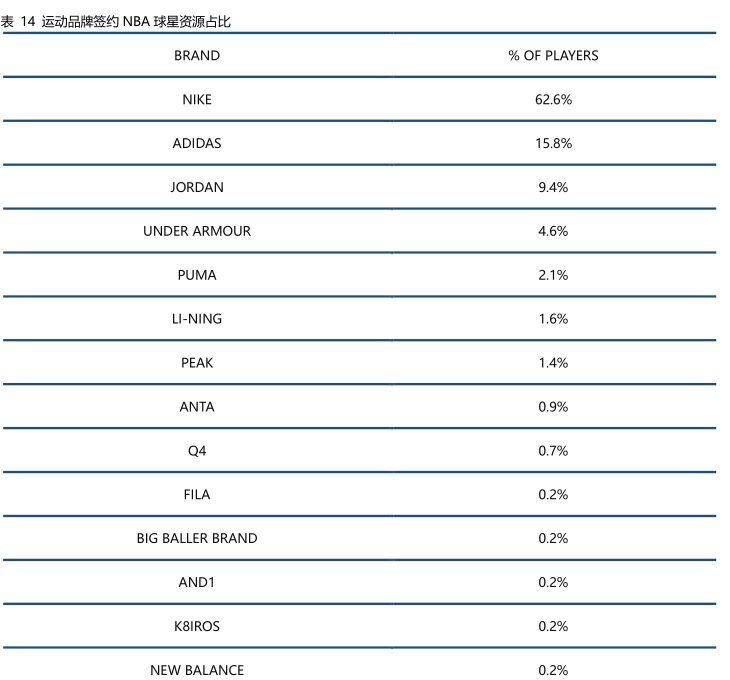Click the 15.8% percentage cell
This screenshot has height=680, width=730.
(x=553, y=144)
